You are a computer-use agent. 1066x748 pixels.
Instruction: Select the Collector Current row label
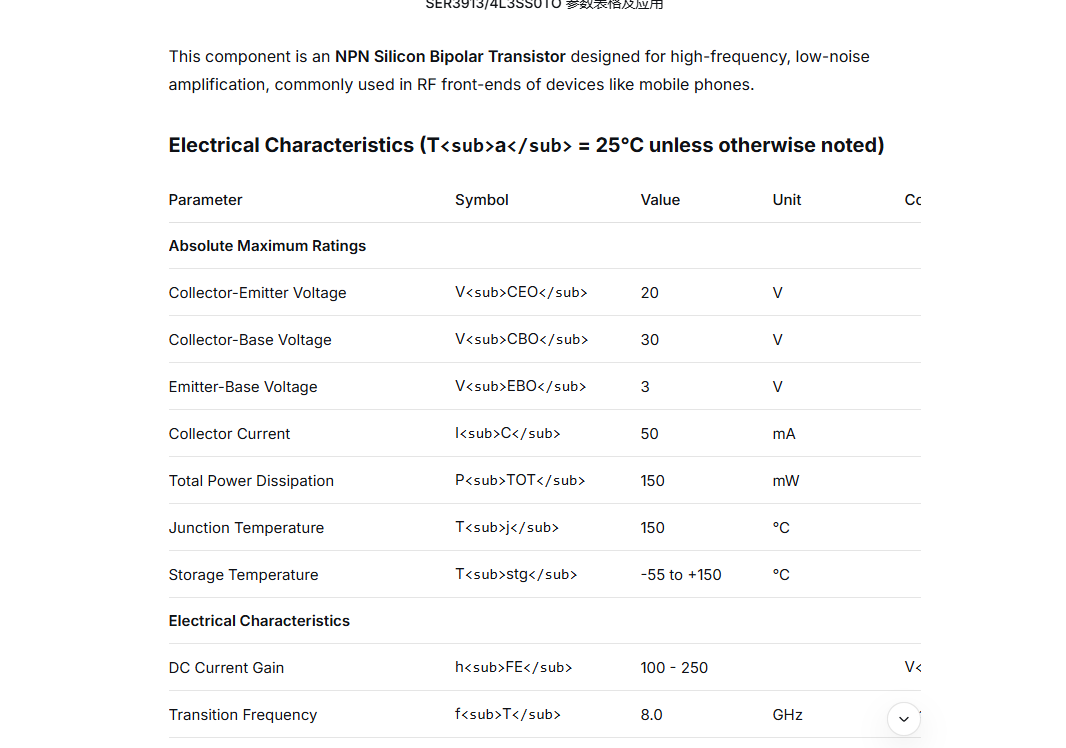tap(229, 434)
